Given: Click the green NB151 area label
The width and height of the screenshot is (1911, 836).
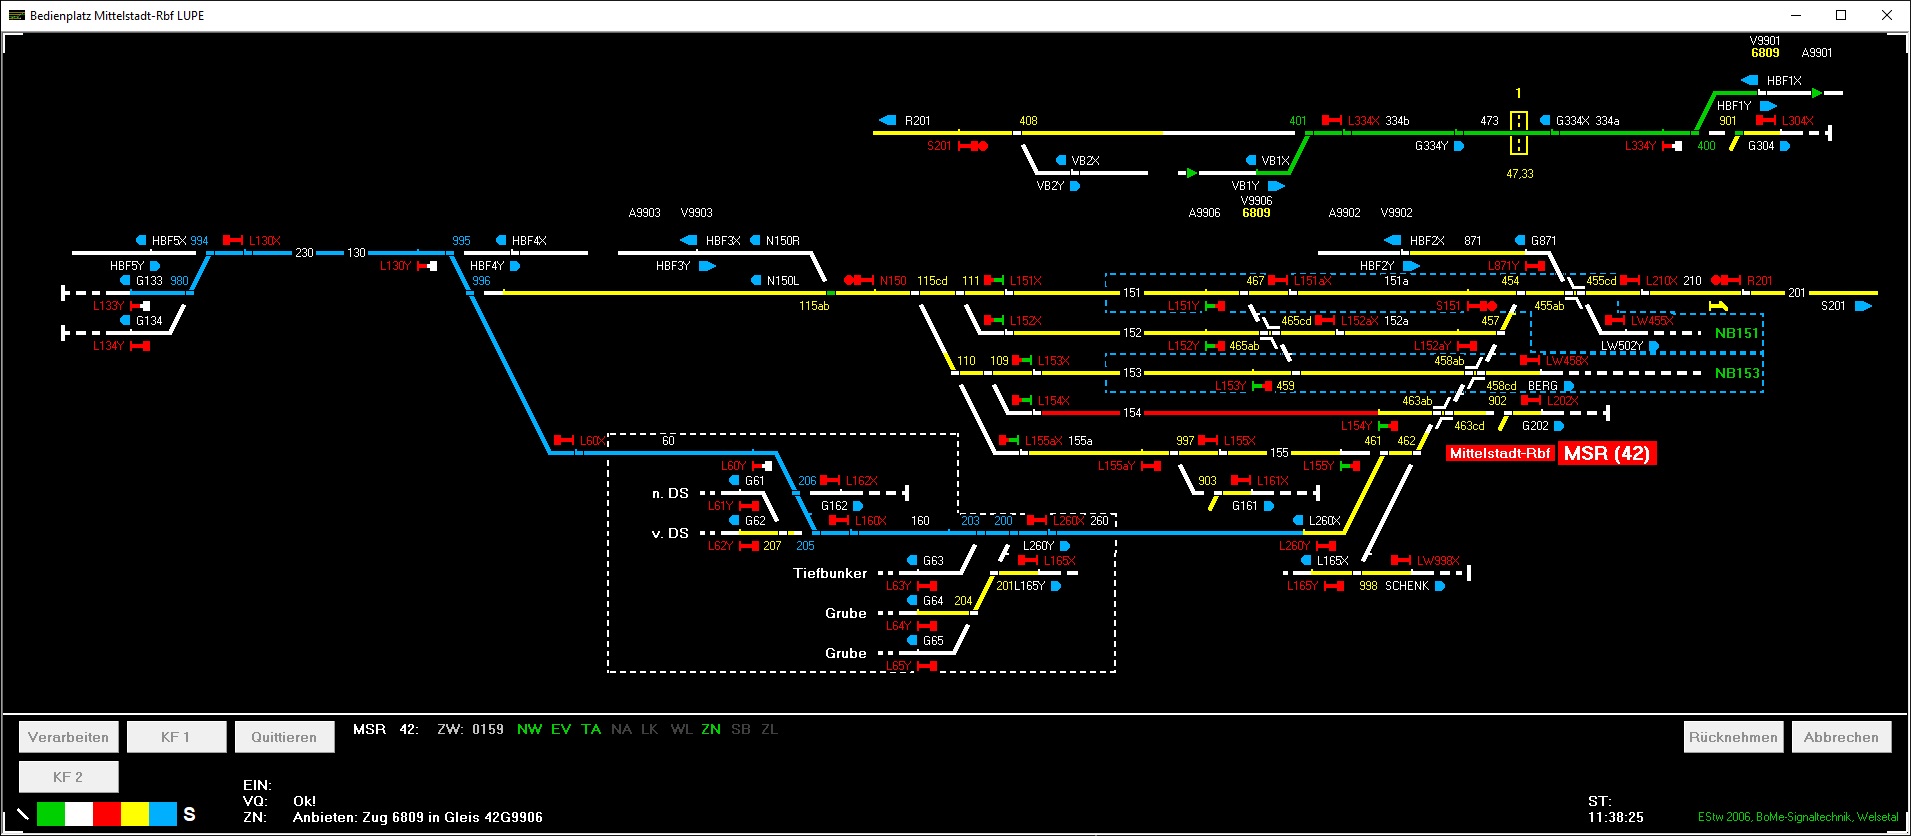Looking at the screenshot, I should point(1736,333).
